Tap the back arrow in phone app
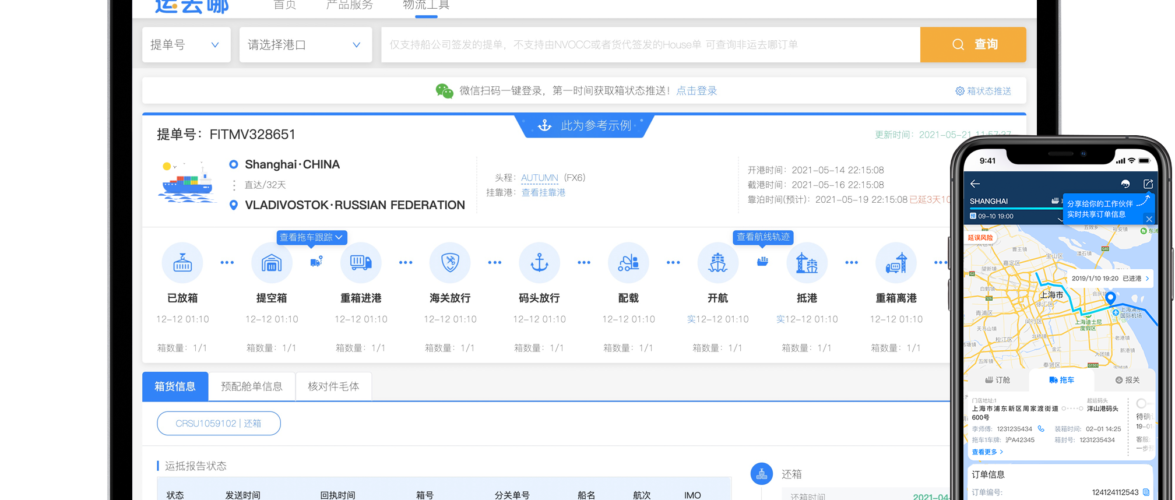 click(975, 184)
